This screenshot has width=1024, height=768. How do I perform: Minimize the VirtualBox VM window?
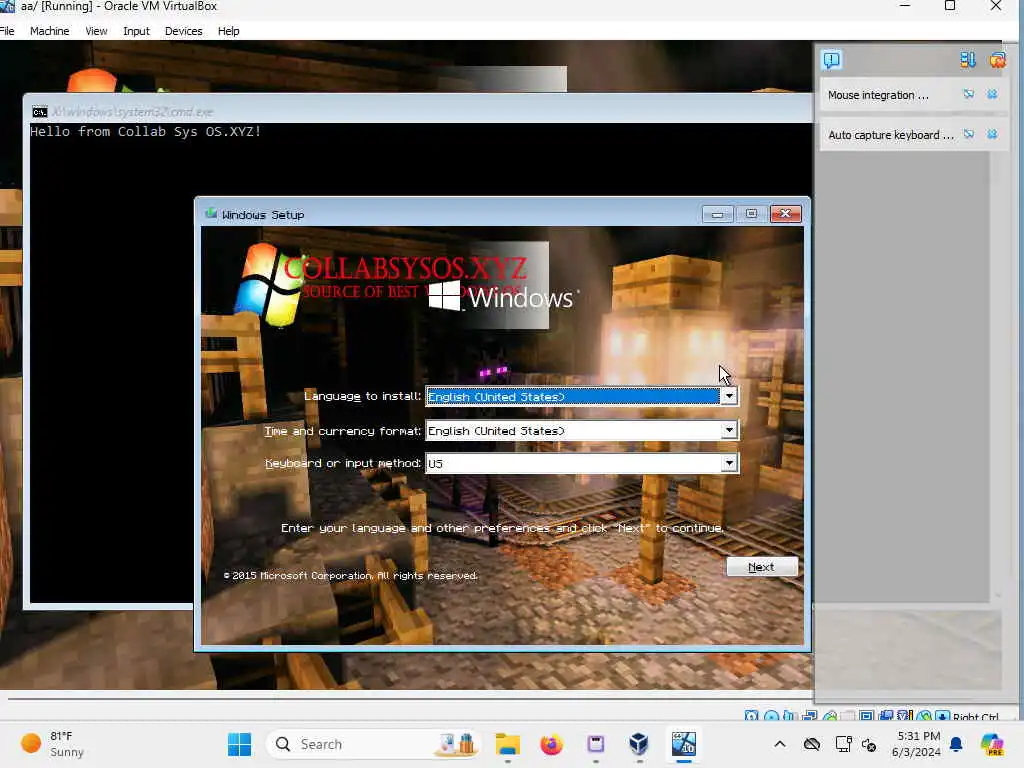coord(905,6)
